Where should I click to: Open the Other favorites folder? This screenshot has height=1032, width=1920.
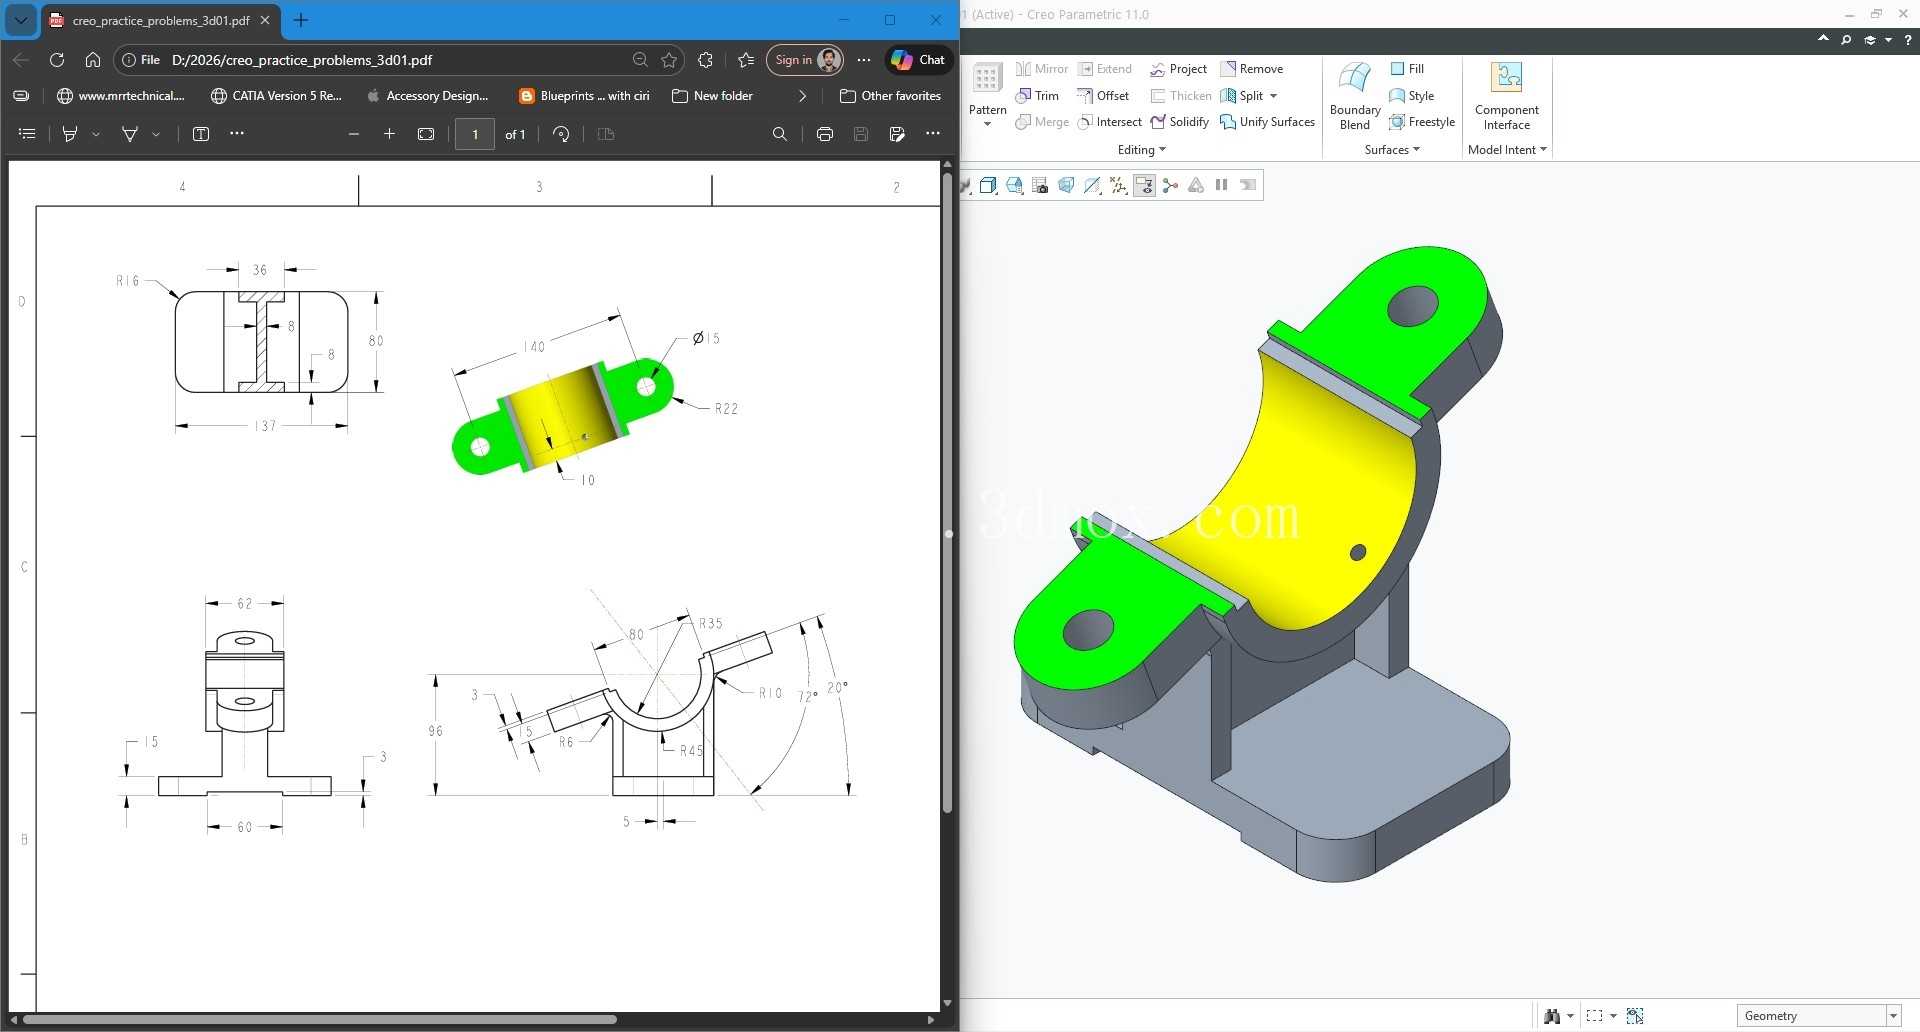pos(891,96)
